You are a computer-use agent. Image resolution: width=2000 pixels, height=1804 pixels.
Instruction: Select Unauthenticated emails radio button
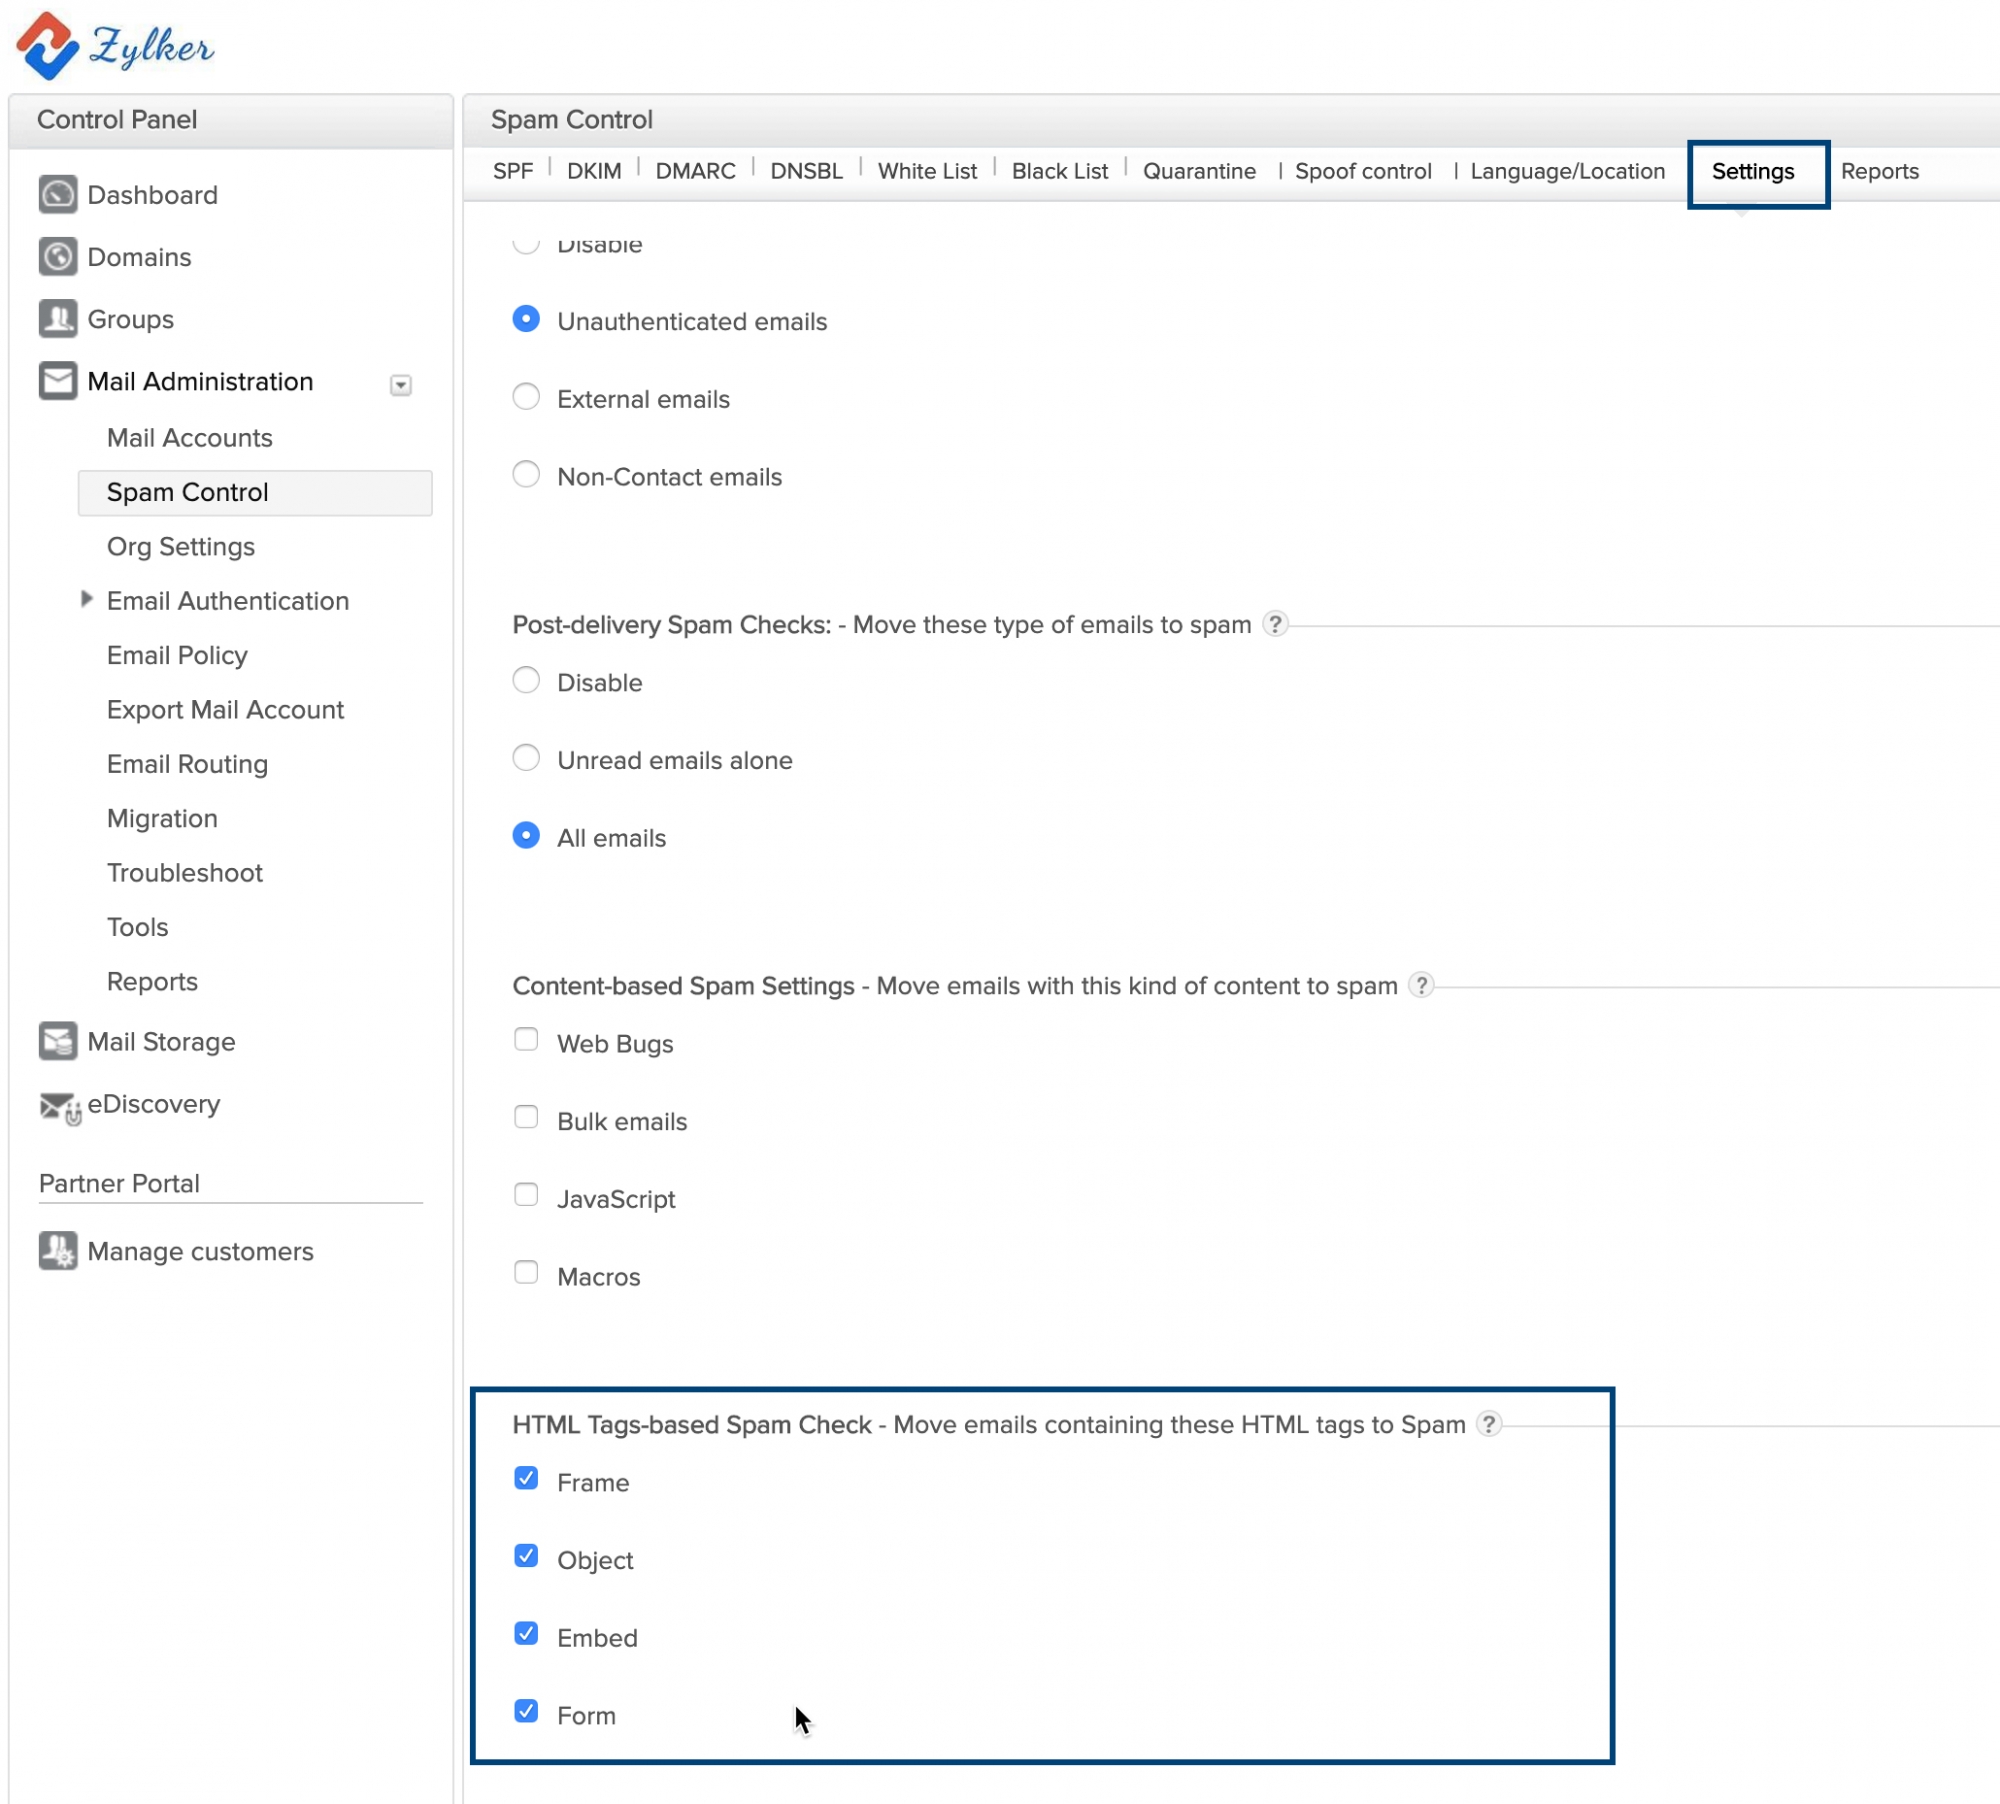click(x=526, y=320)
